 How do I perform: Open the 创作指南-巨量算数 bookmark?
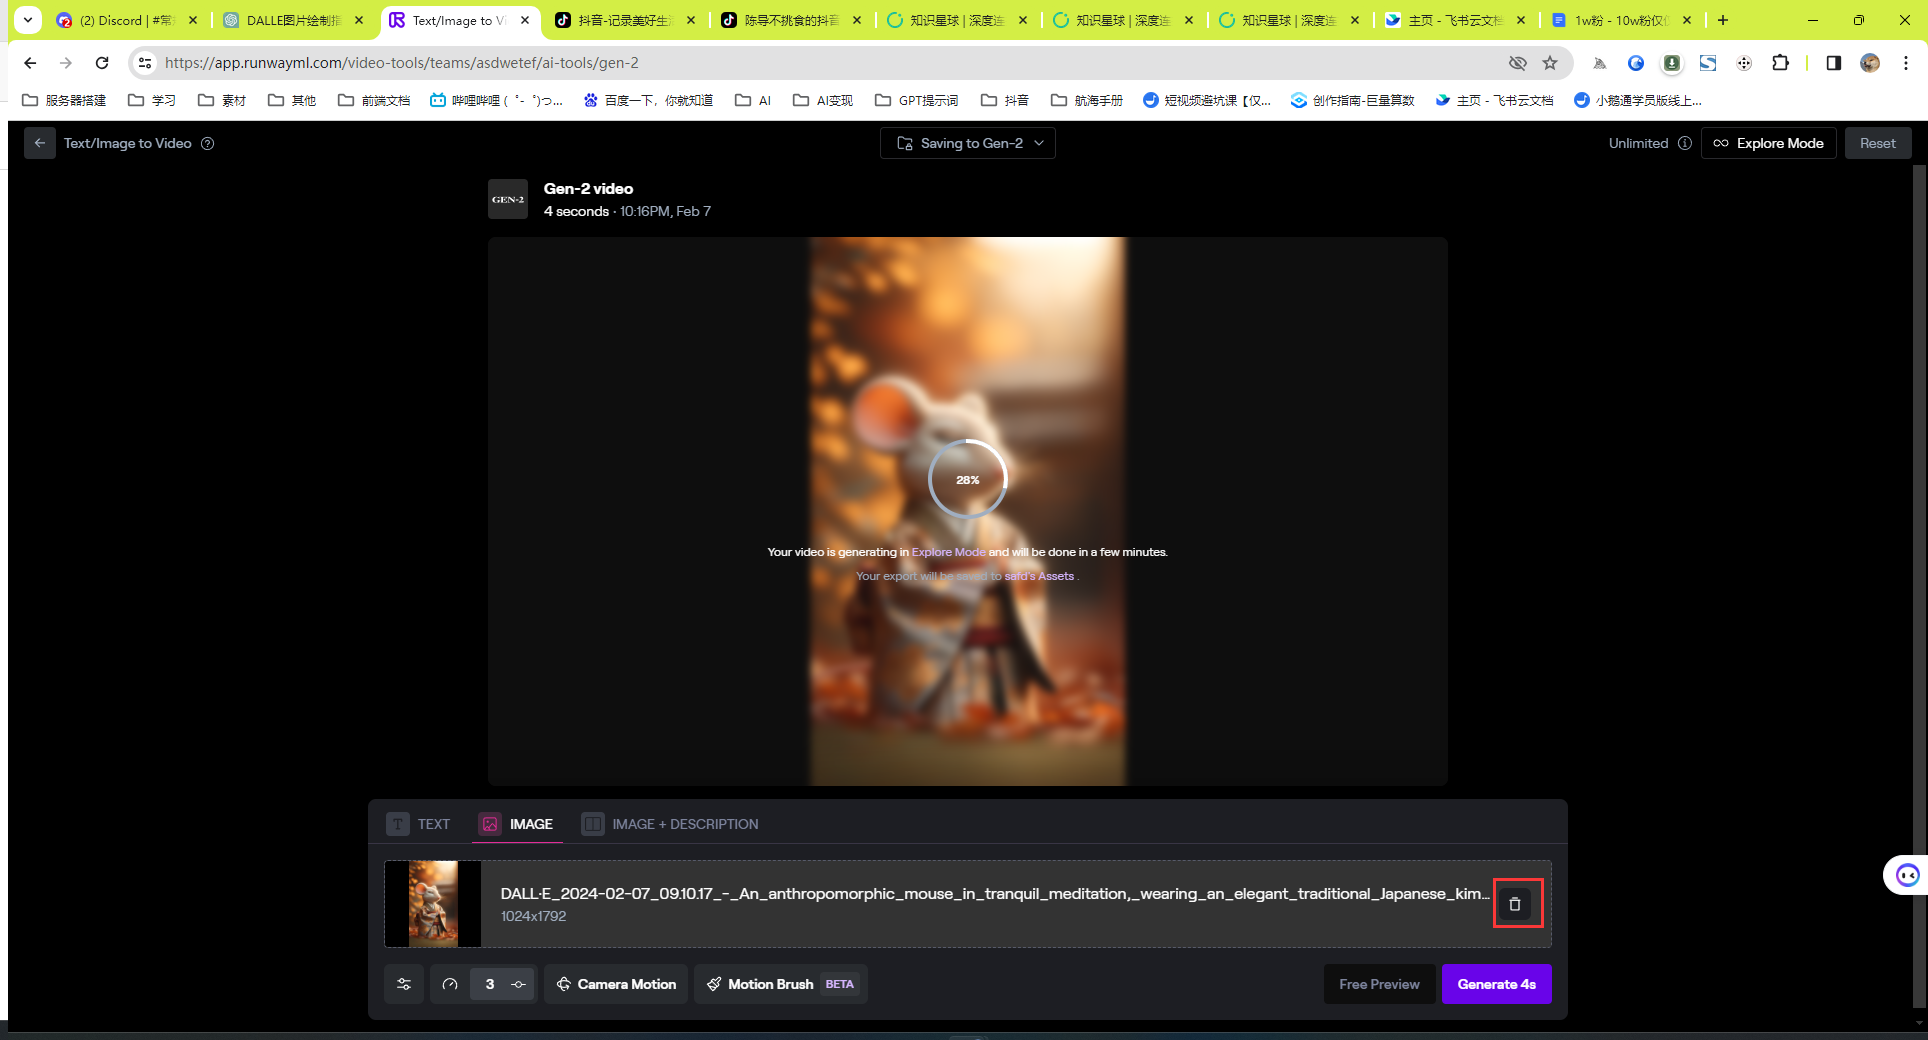pos(1352,100)
